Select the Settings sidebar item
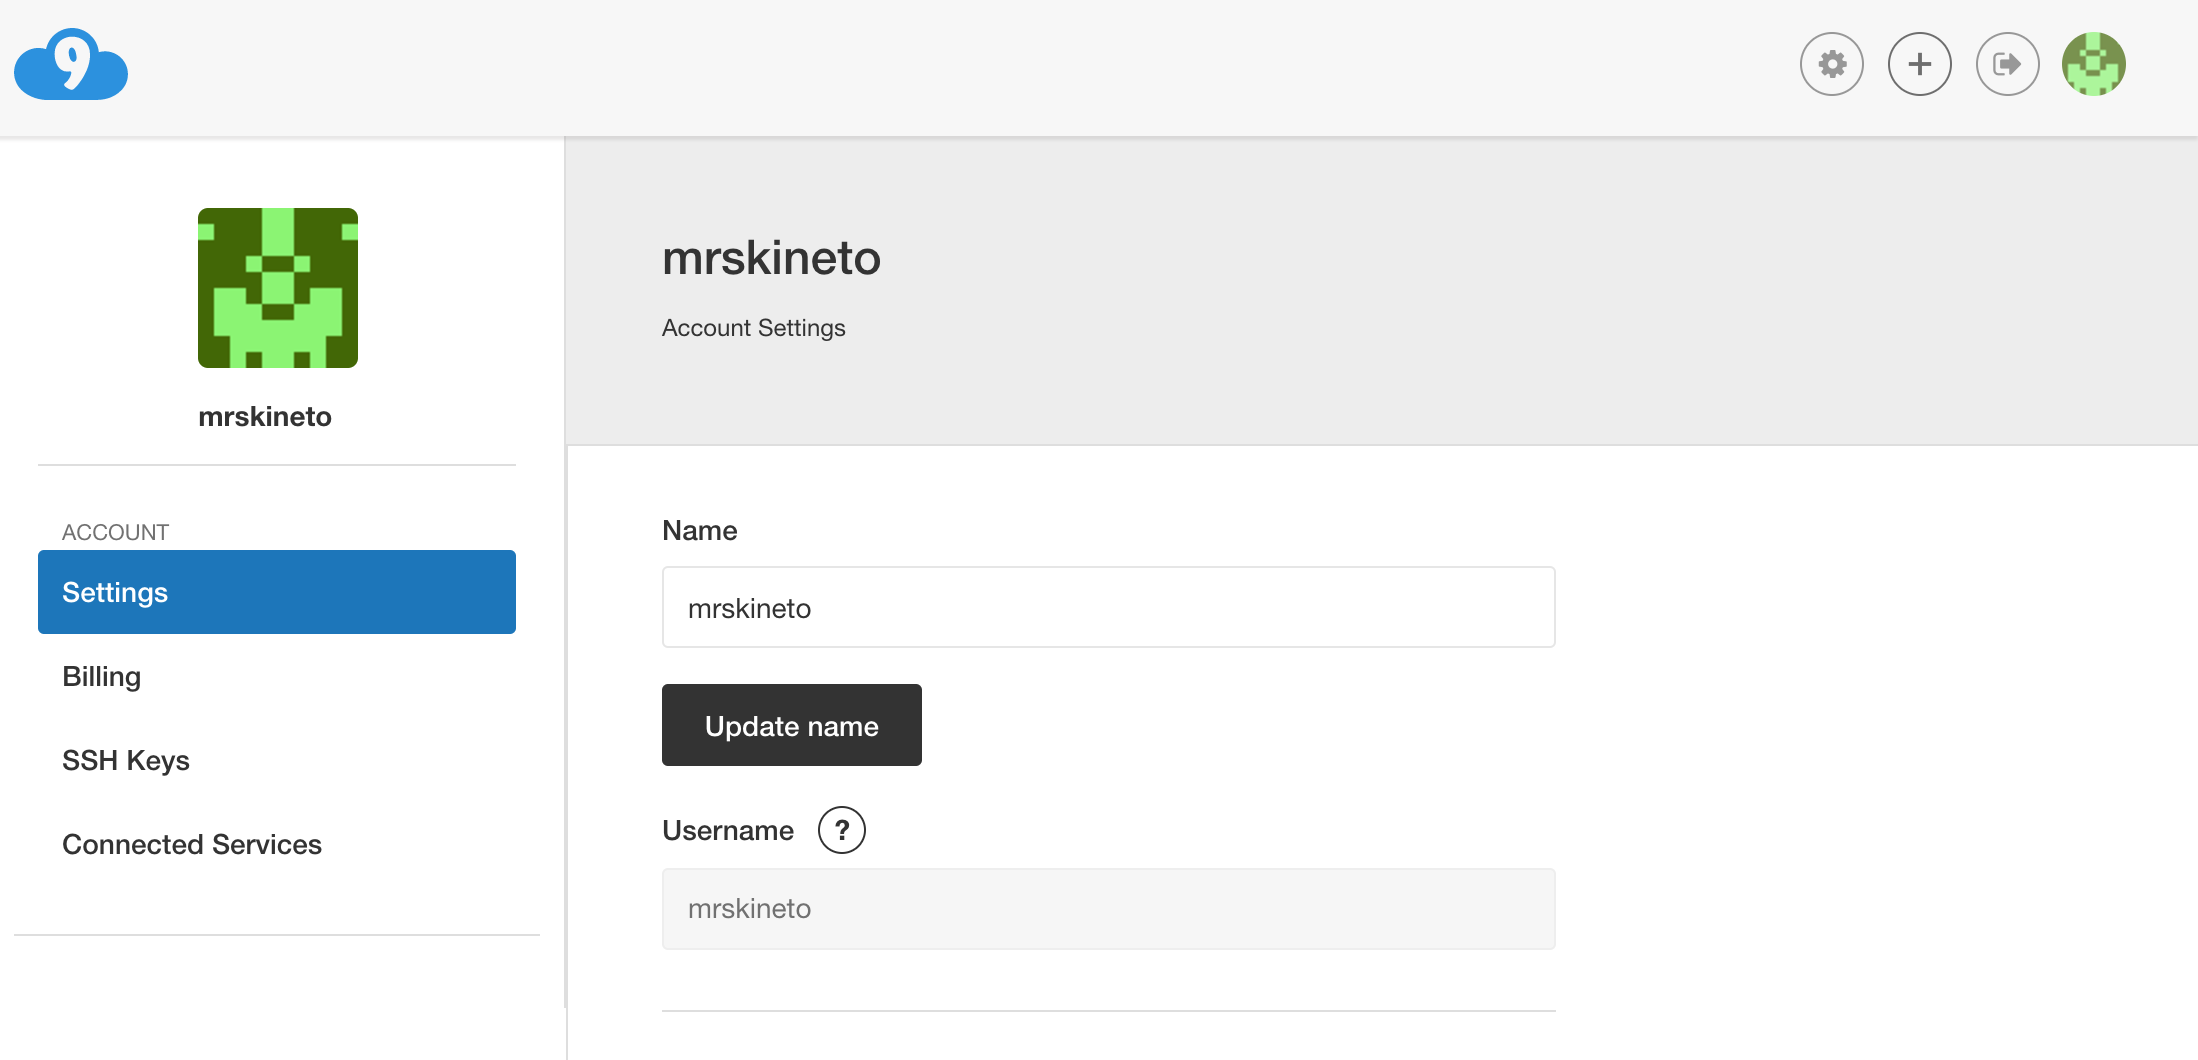Image resolution: width=2198 pixels, height=1060 pixels. click(x=277, y=592)
